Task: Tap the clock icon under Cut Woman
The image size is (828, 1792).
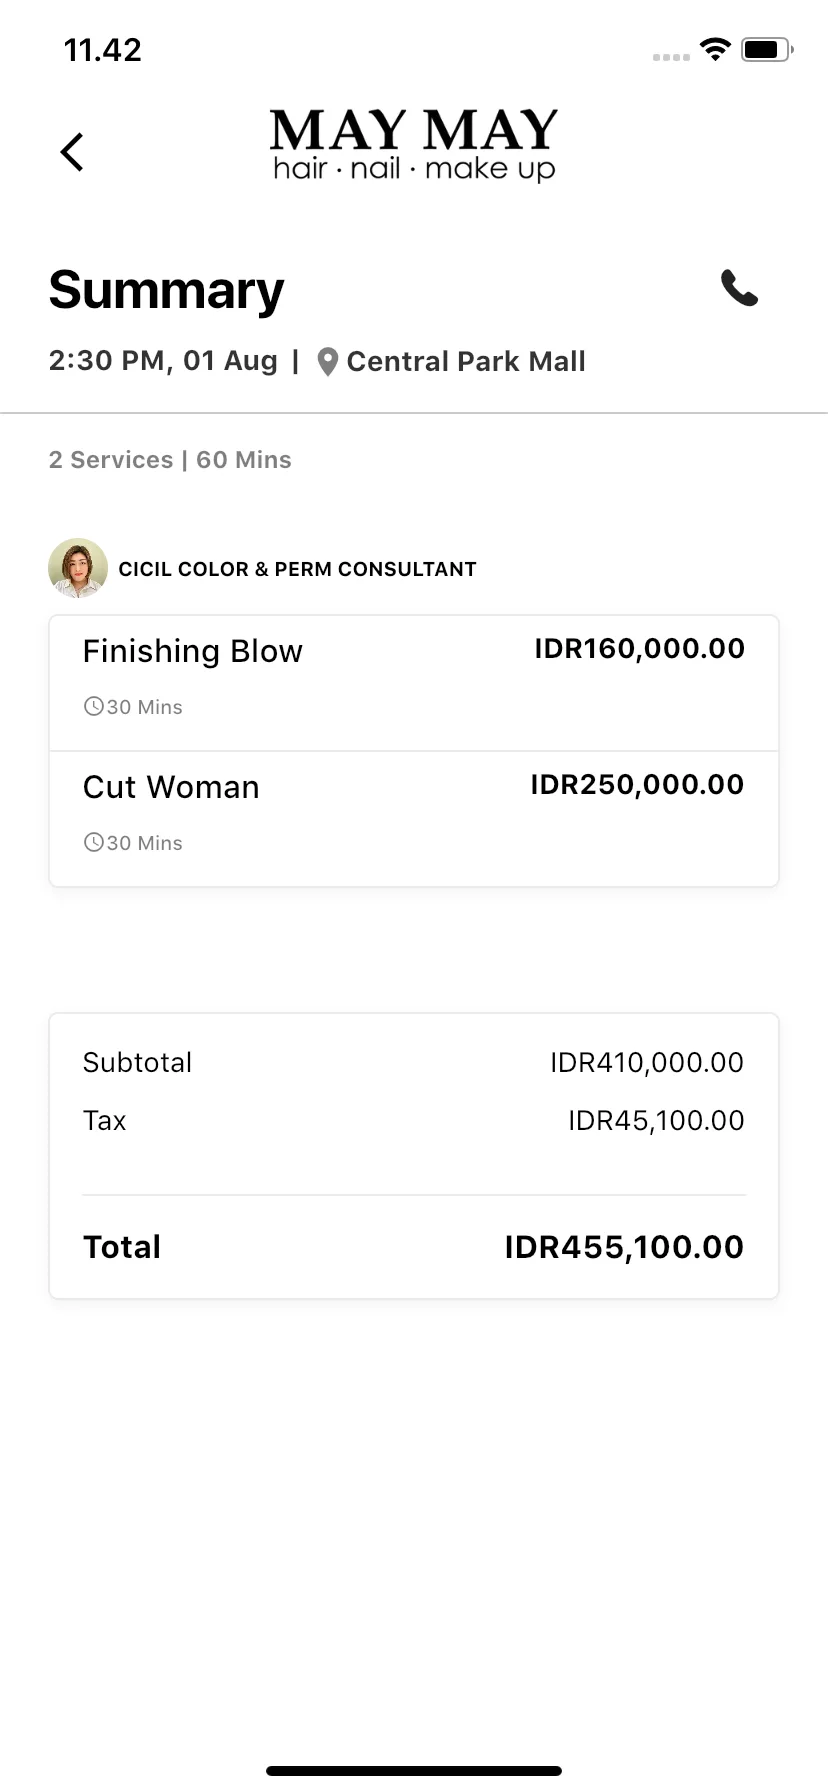Action: point(93,842)
